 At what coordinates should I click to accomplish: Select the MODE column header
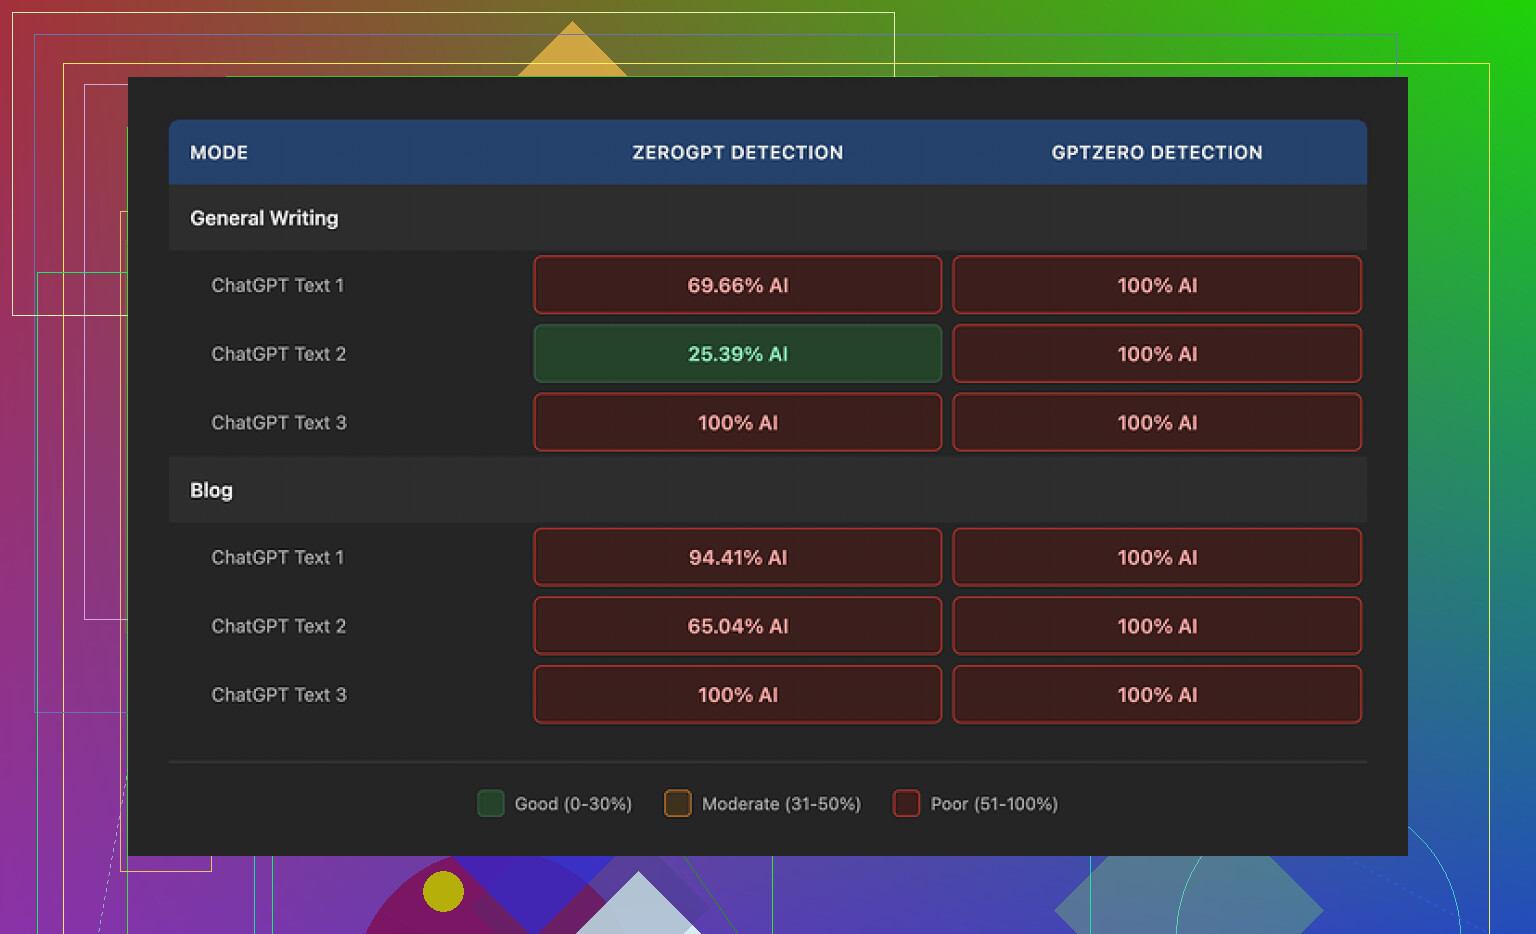(219, 152)
